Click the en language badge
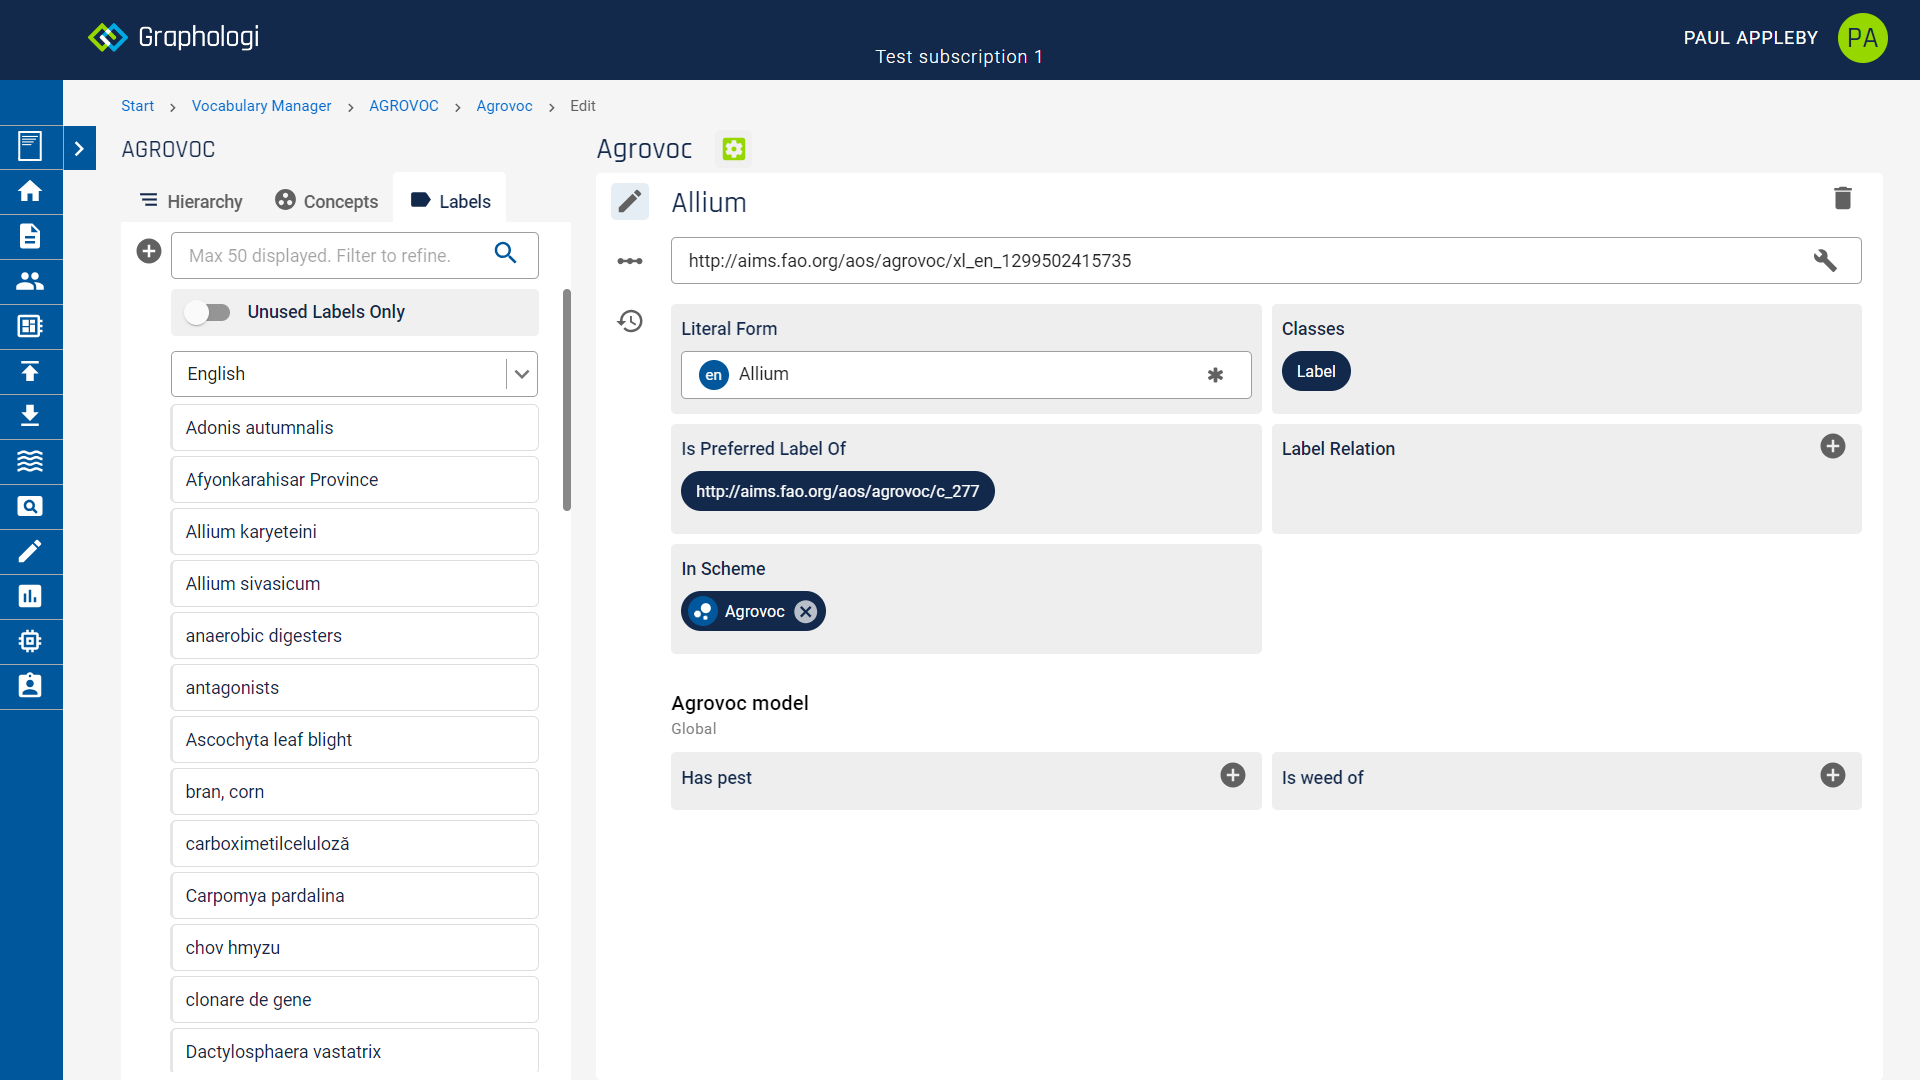The image size is (1920, 1080). pyautogui.click(x=713, y=375)
